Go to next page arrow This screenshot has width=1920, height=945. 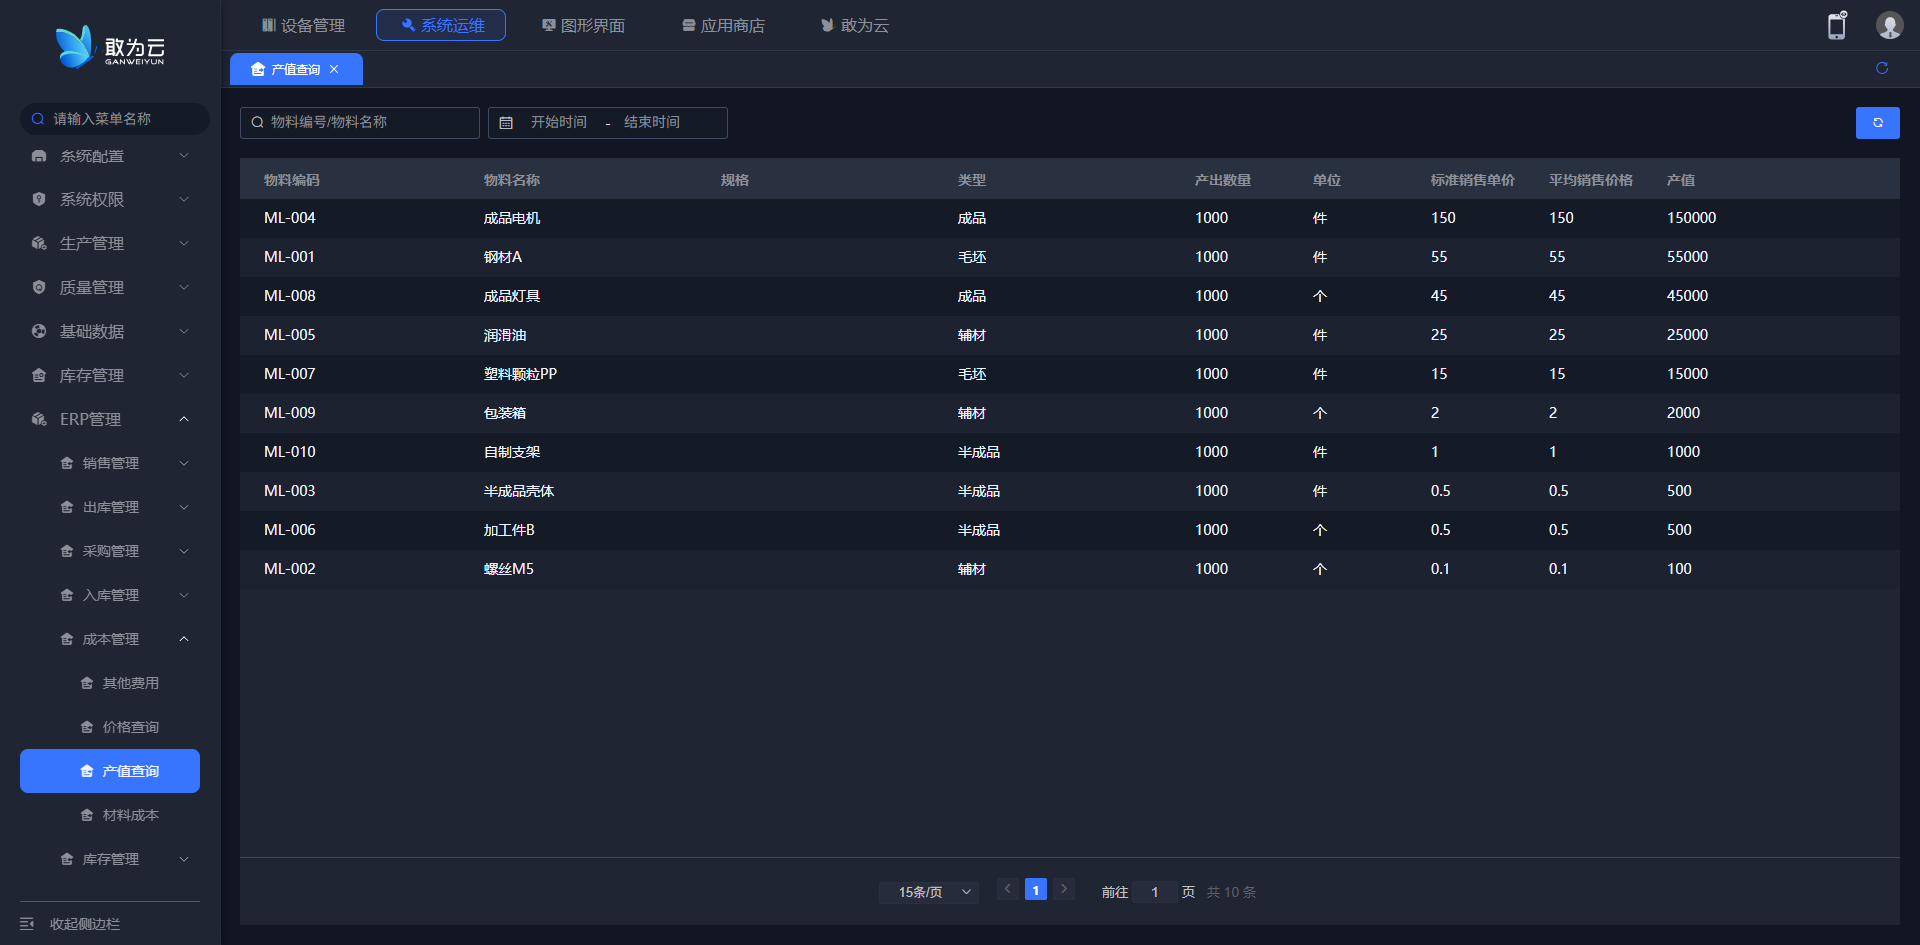click(x=1064, y=889)
